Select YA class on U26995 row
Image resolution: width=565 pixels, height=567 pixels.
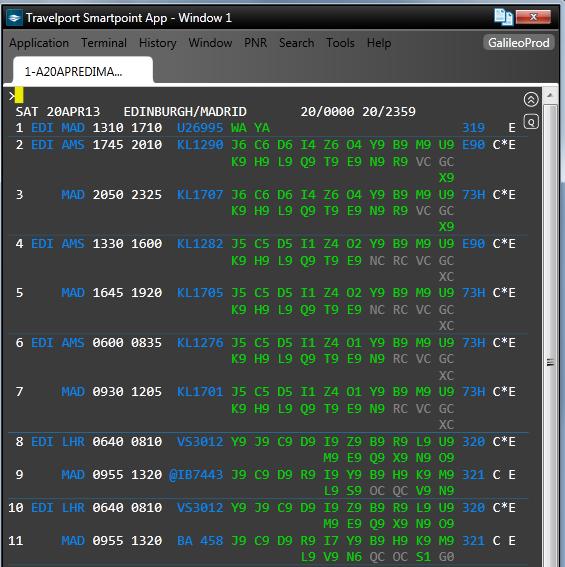(x=262, y=128)
